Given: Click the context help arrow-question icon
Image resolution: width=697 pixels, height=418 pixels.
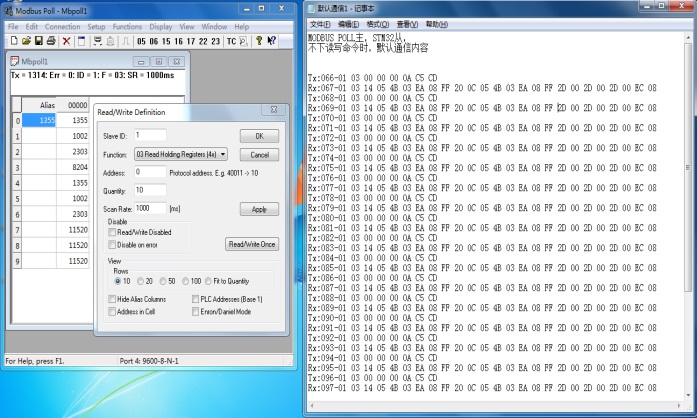Looking at the screenshot, I should 272,41.
